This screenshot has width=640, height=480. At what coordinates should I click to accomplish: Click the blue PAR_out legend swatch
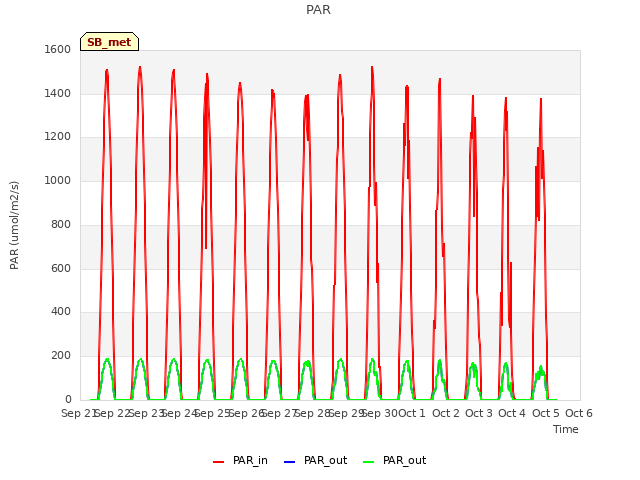[289, 462]
